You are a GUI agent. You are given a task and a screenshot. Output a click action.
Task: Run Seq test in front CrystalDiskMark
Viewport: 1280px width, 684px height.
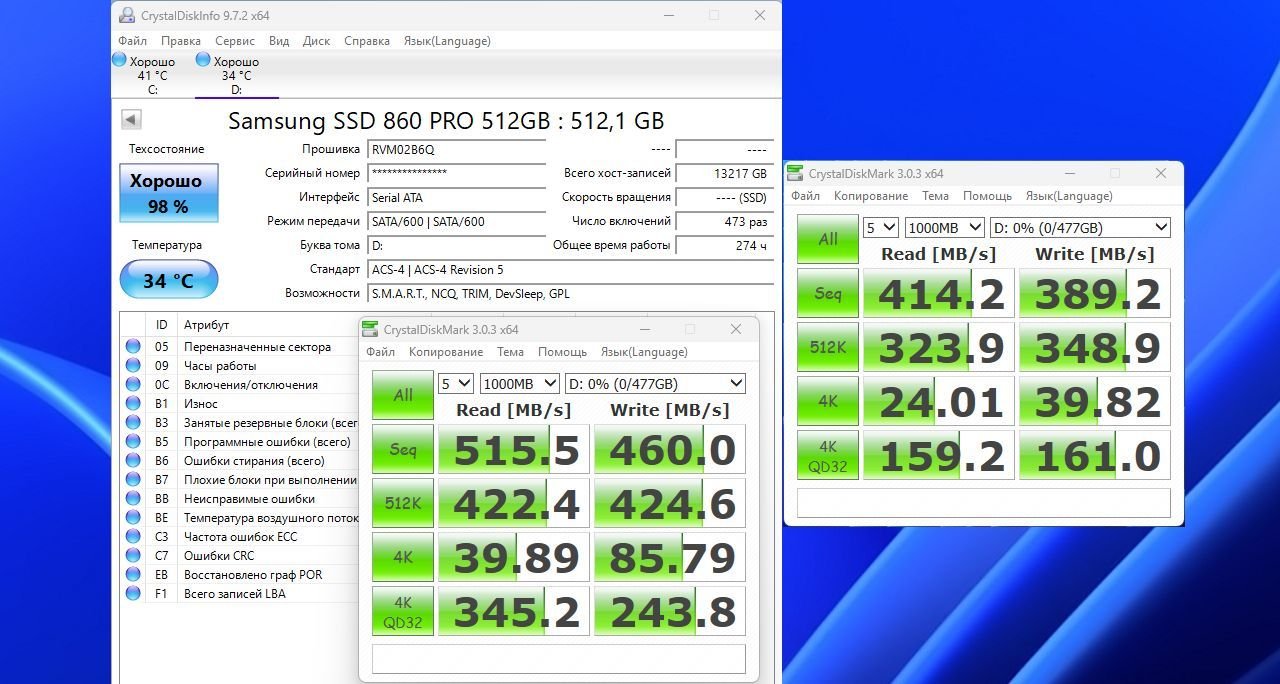403,449
